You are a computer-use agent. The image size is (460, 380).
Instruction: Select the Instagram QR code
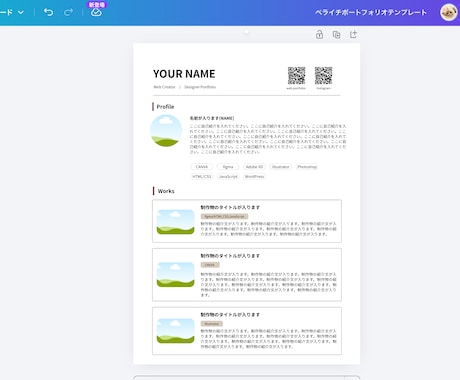point(323,75)
